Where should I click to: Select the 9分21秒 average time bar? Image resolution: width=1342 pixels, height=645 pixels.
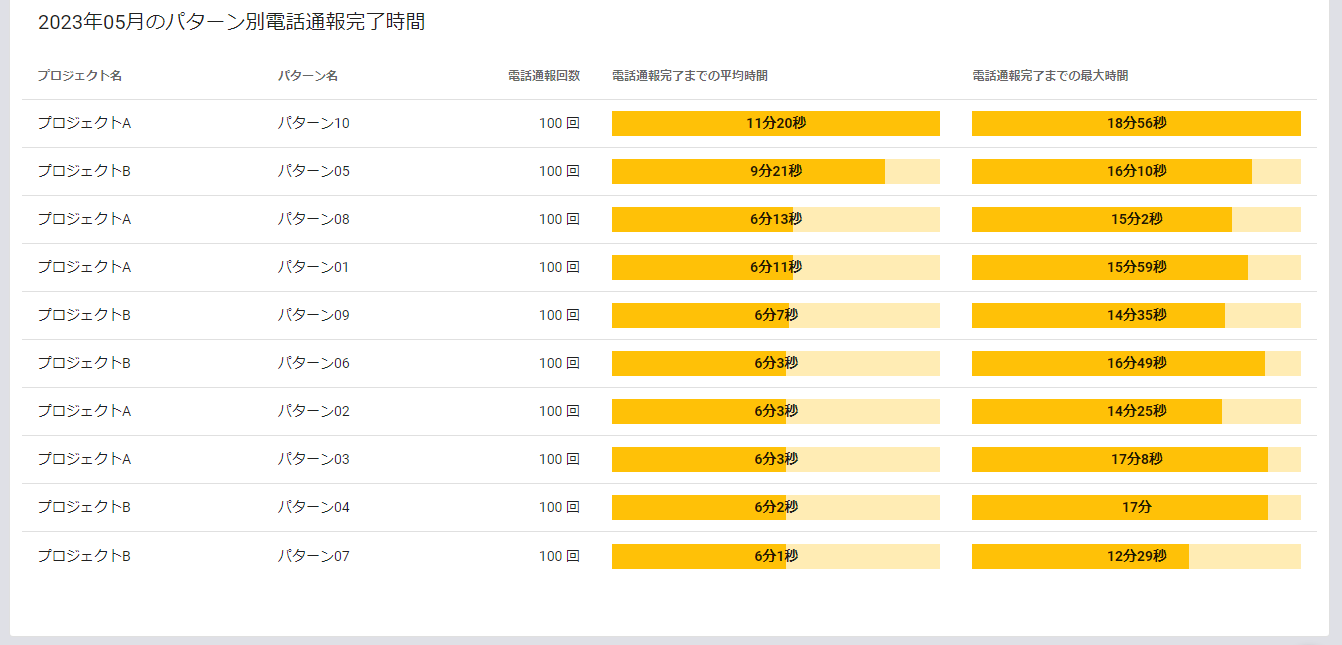[x=775, y=172]
